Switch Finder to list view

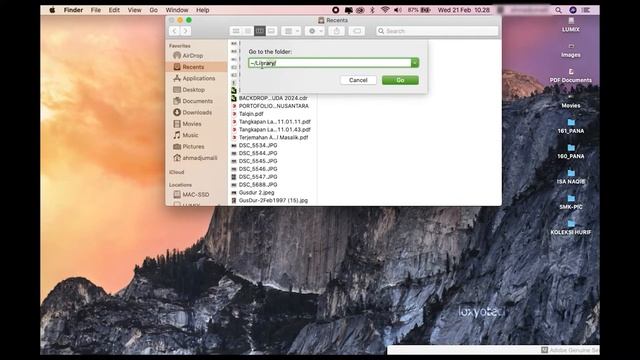(x=248, y=31)
